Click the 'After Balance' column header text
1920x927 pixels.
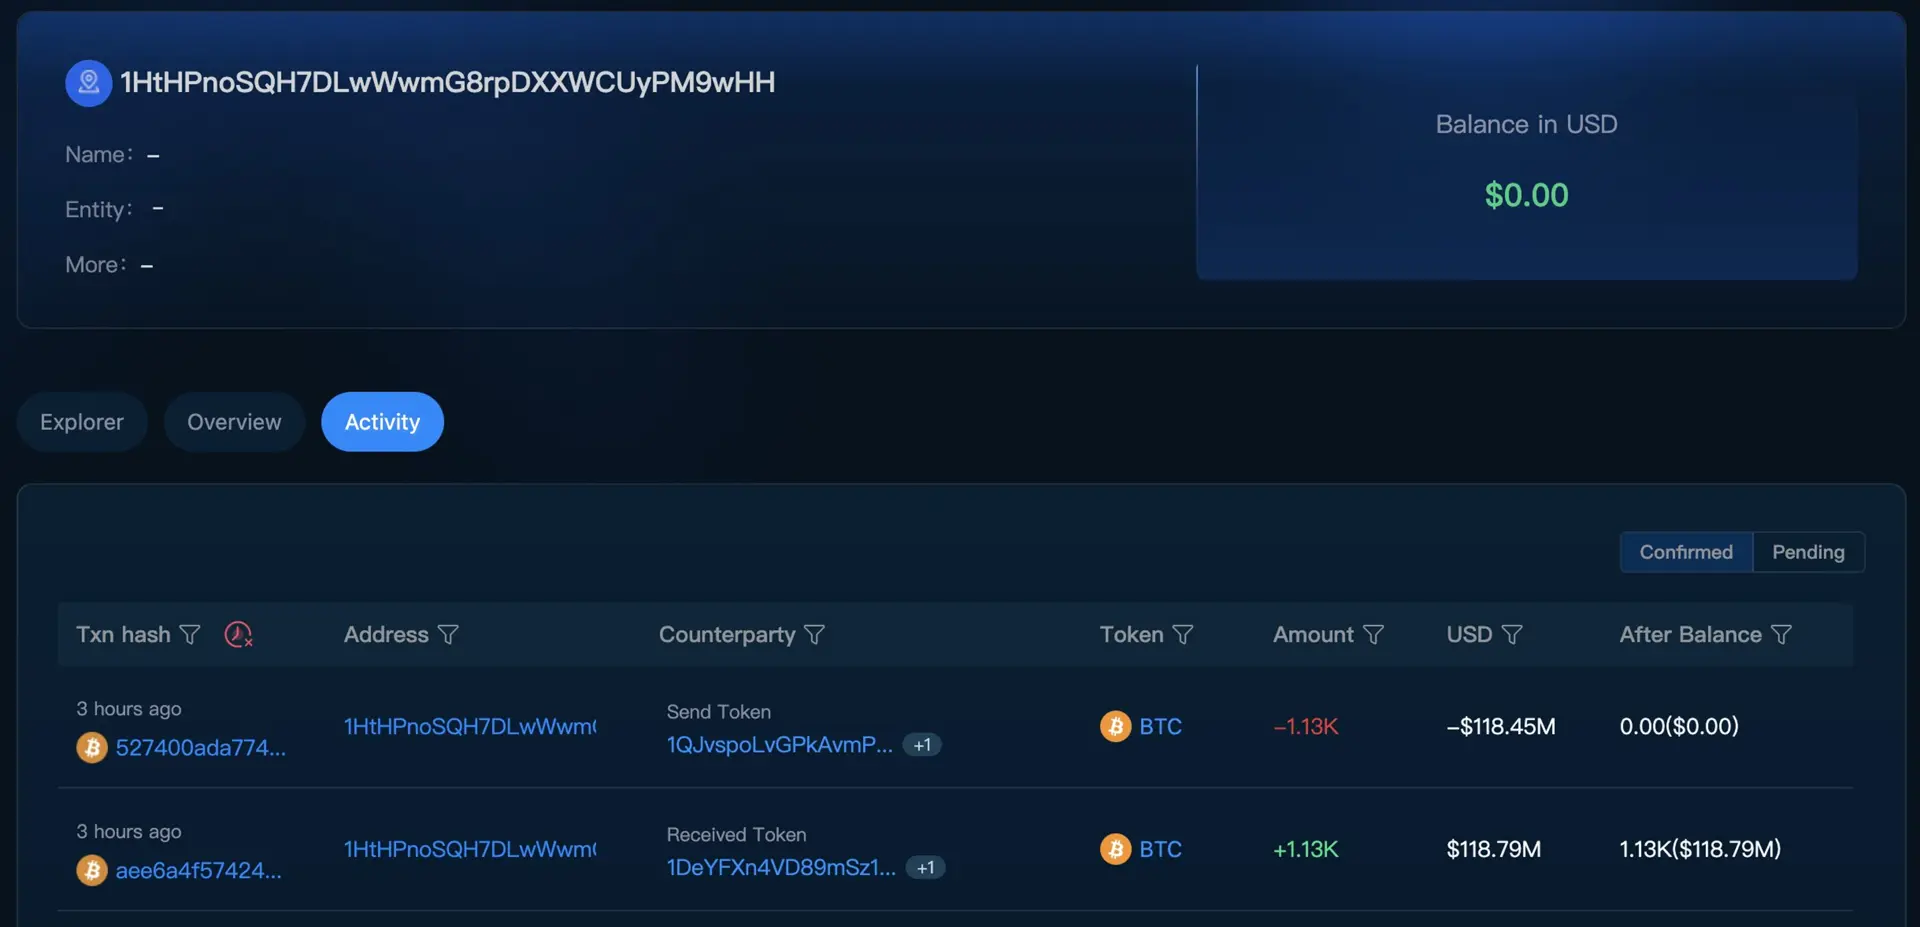[x=1690, y=635]
